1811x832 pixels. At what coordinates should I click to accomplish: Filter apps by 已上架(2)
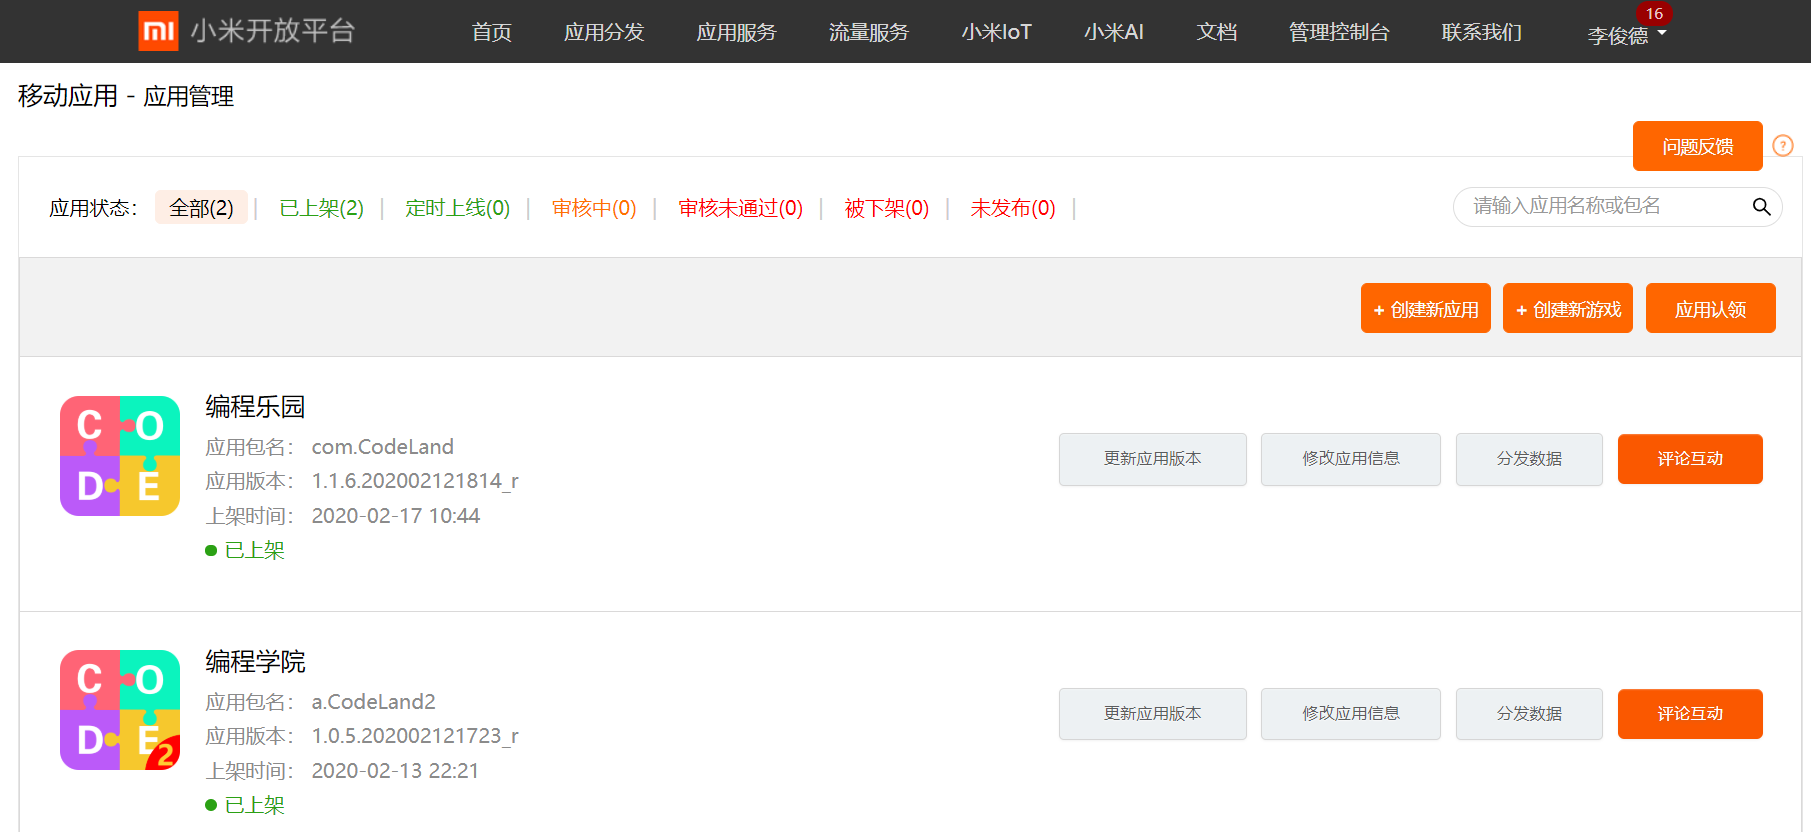point(322,208)
